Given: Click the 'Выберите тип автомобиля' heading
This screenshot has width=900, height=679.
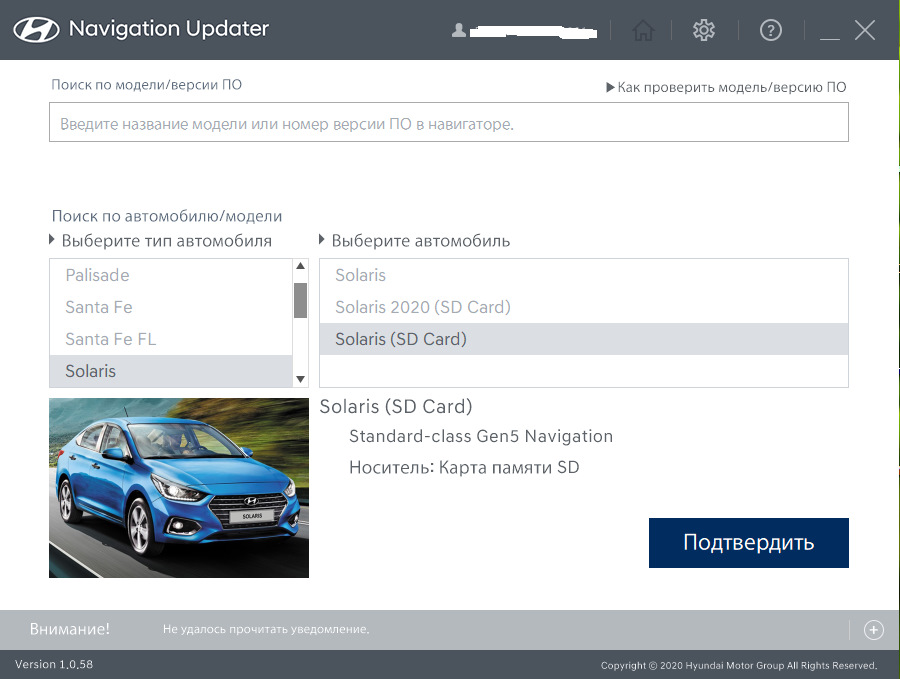Looking at the screenshot, I should tap(166, 240).
